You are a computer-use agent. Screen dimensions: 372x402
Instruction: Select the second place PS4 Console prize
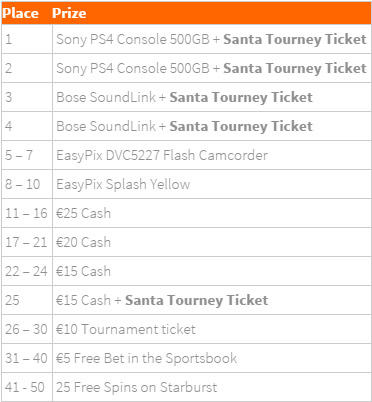pos(211,68)
